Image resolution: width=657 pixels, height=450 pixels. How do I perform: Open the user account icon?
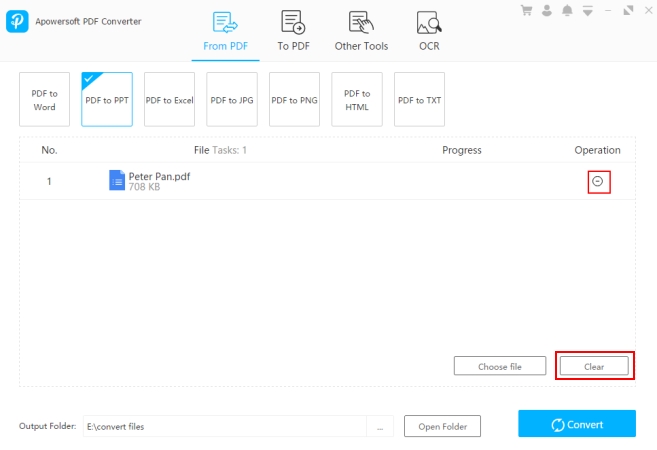click(547, 10)
